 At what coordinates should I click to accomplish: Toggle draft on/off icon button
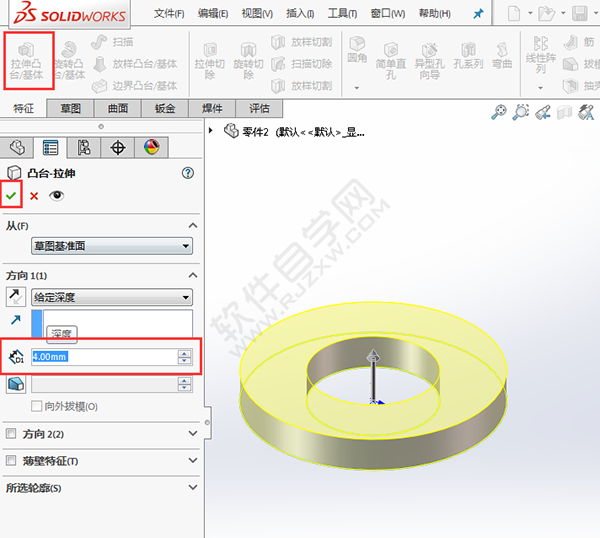[16, 384]
